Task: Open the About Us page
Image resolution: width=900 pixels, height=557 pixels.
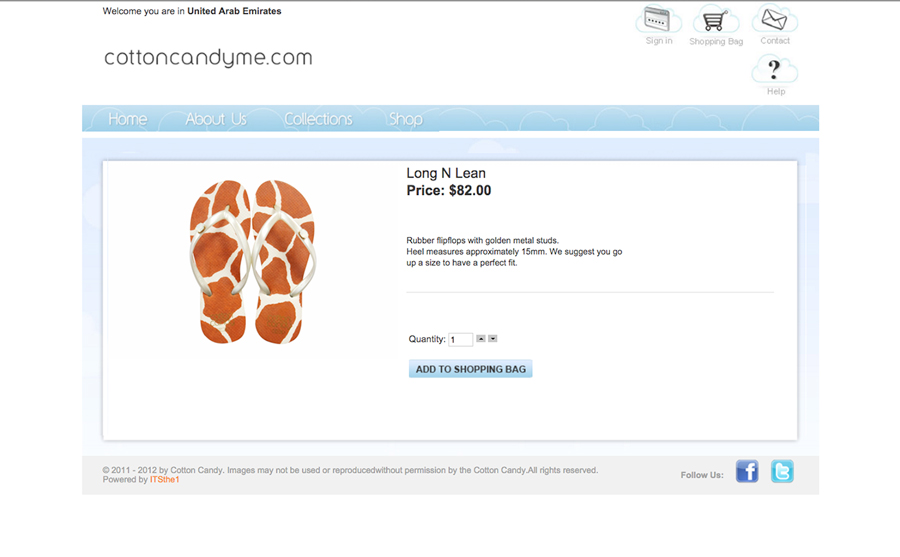Action: 216,119
